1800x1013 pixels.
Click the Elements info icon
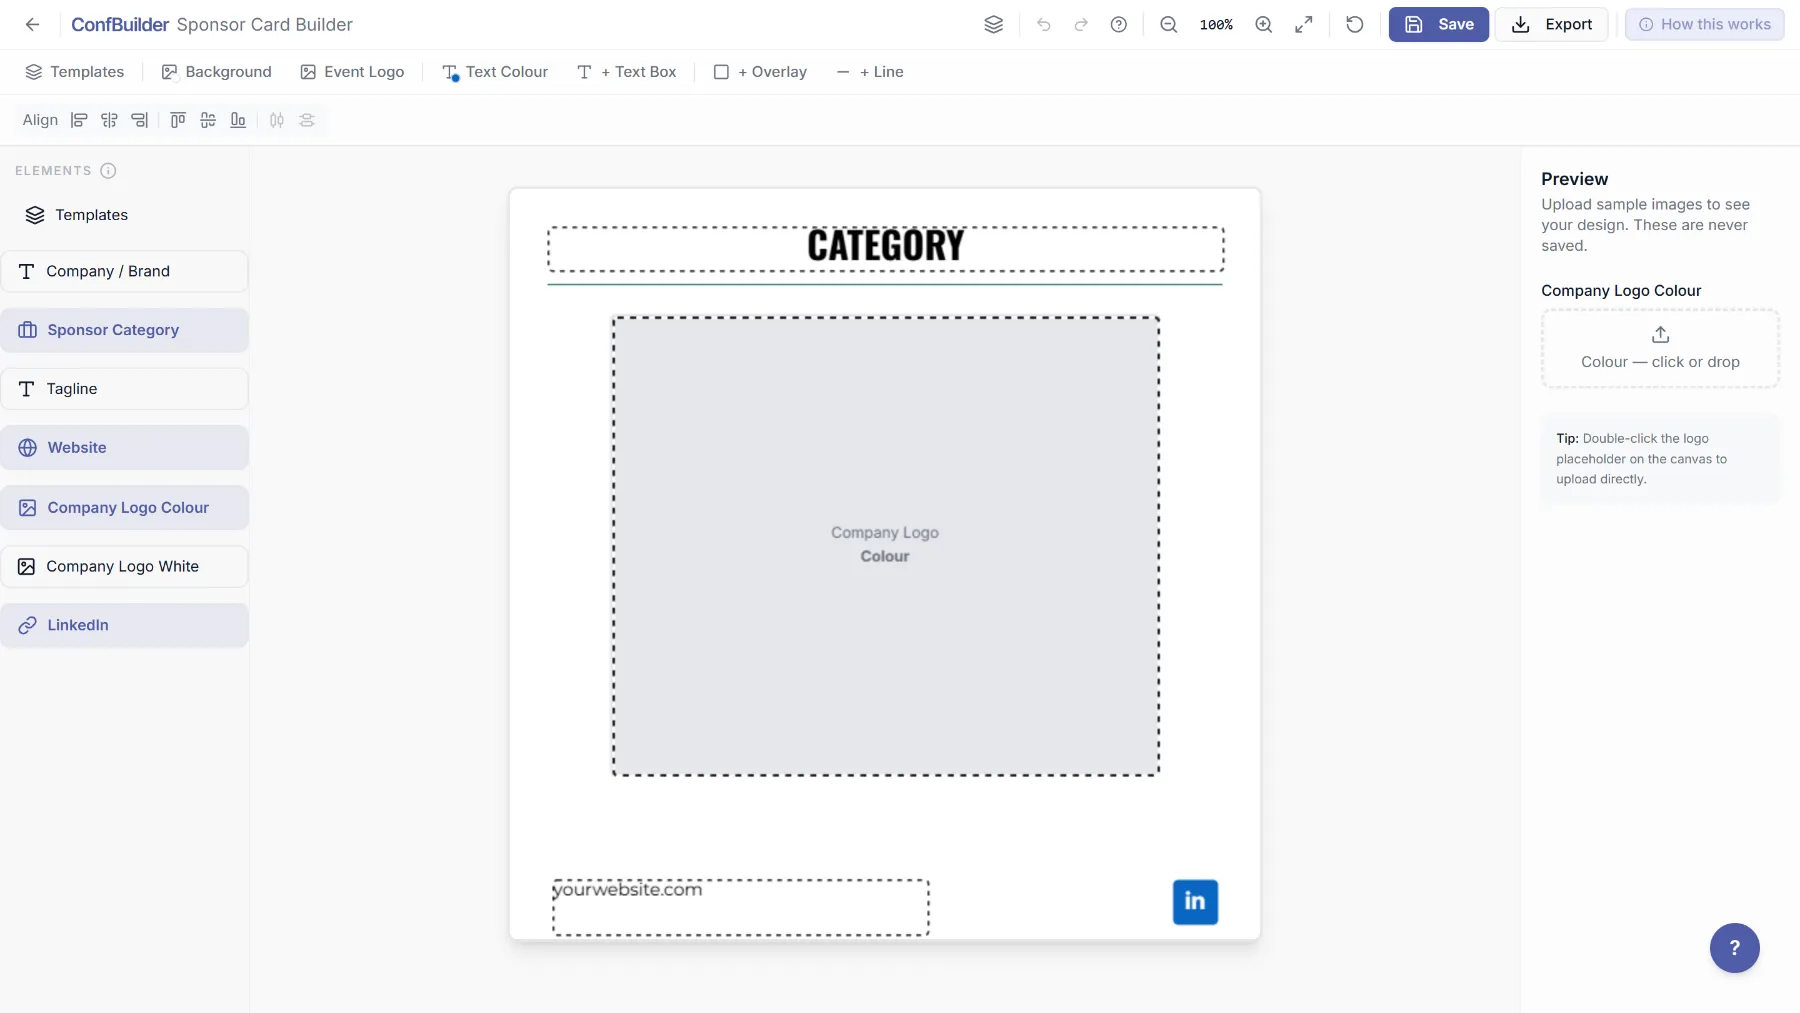(108, 171)
